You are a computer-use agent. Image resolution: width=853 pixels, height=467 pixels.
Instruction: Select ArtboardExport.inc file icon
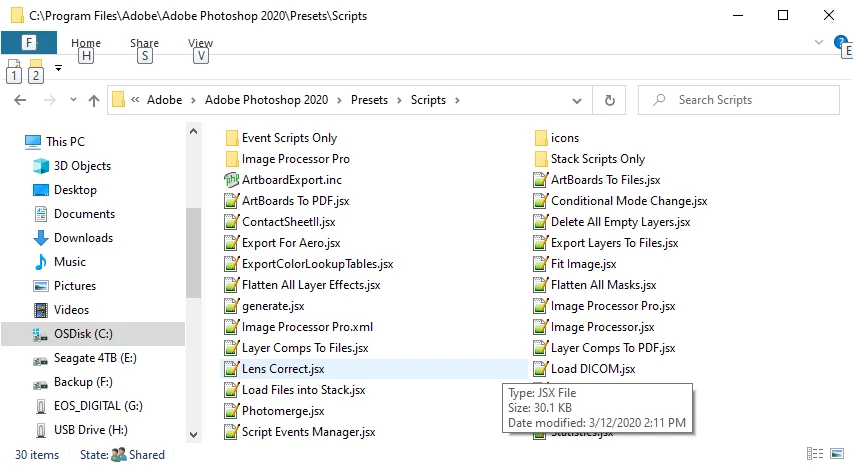pos(232,180)
